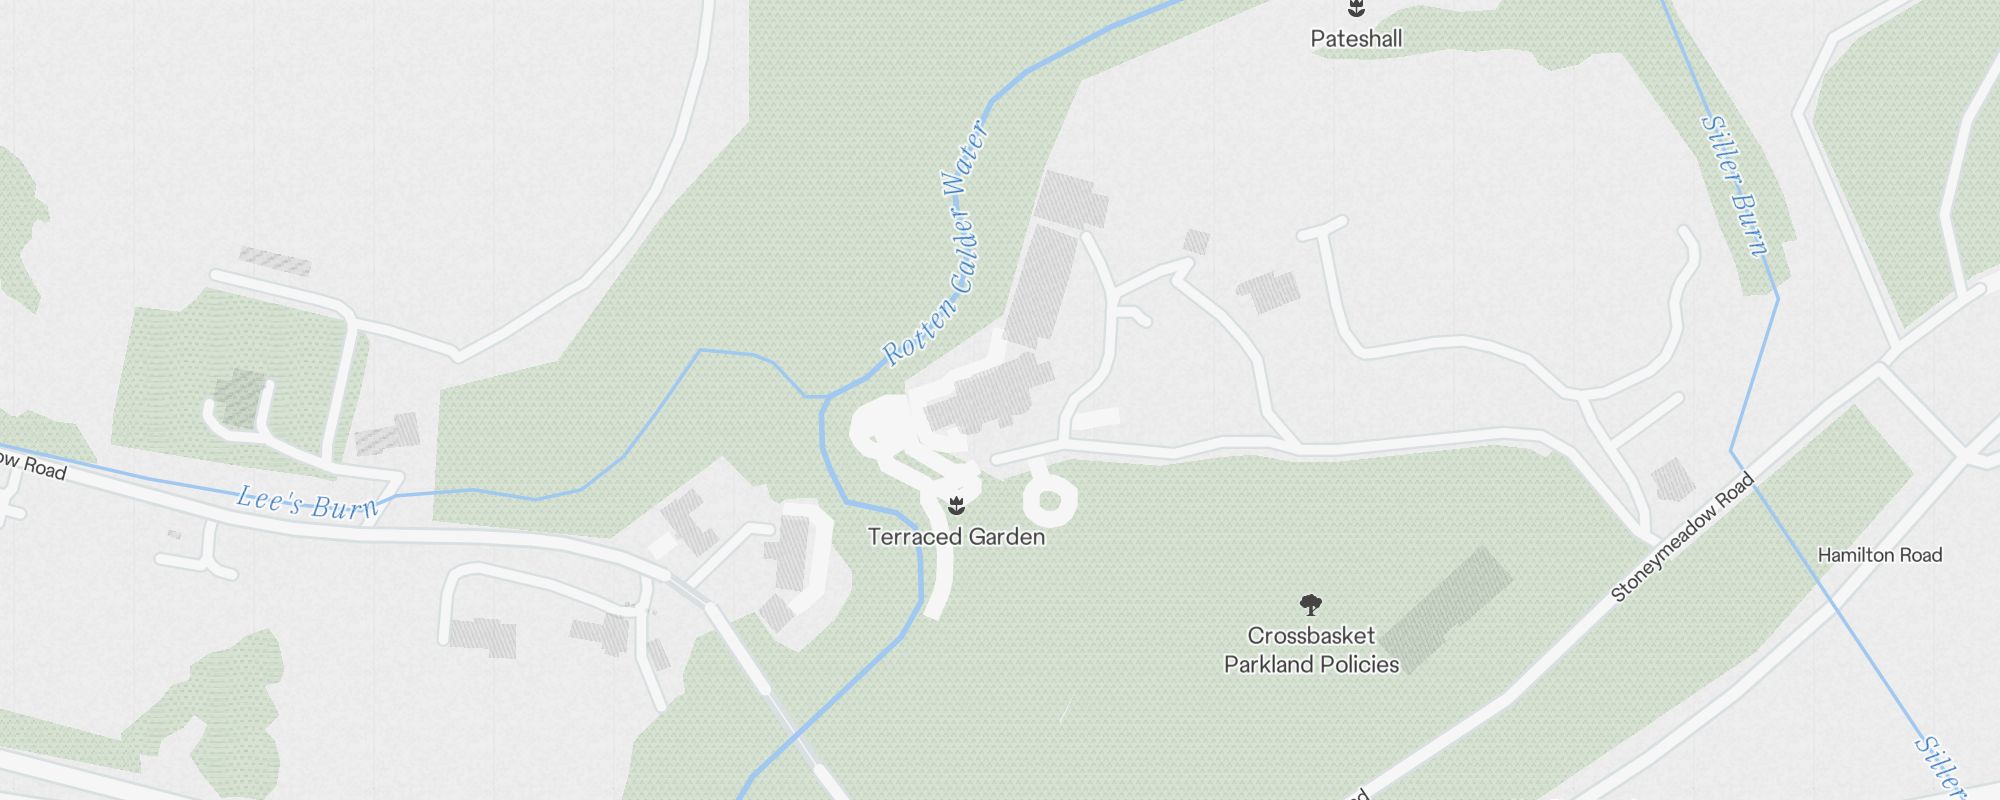Click the long hatched building beside Rotten Calder Water

(1040, 286)
